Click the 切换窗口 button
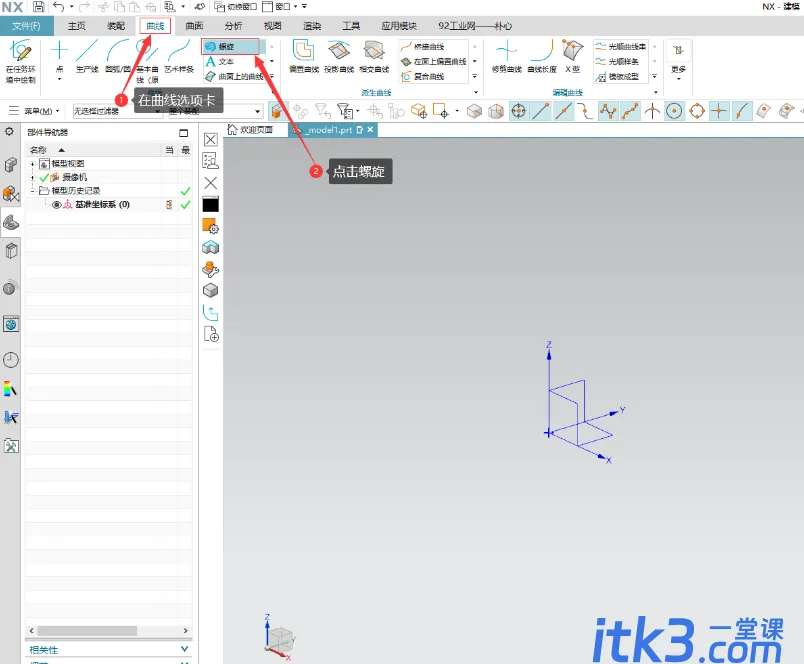The height and width of the screenshot is (664, 804). (236, 7)
